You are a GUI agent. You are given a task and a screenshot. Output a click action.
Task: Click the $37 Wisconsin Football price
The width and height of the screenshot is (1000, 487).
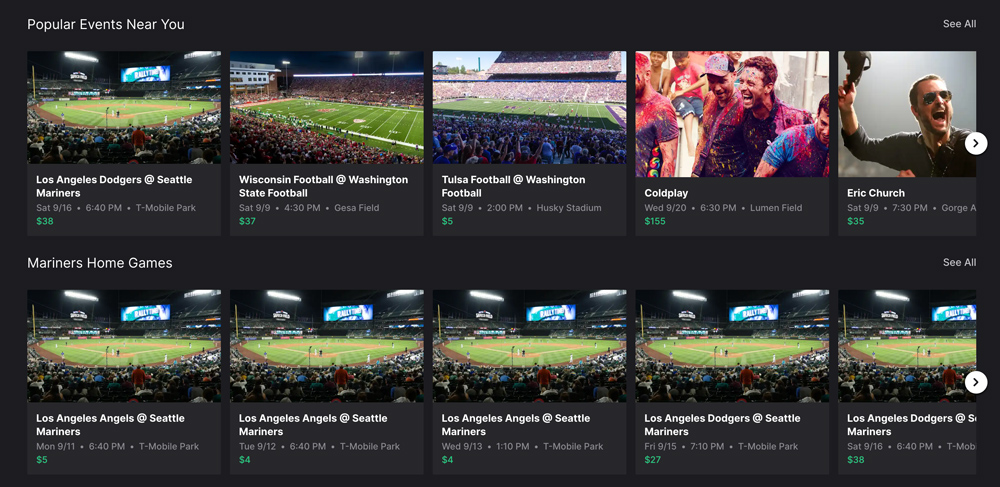click(x=246, y=221)
